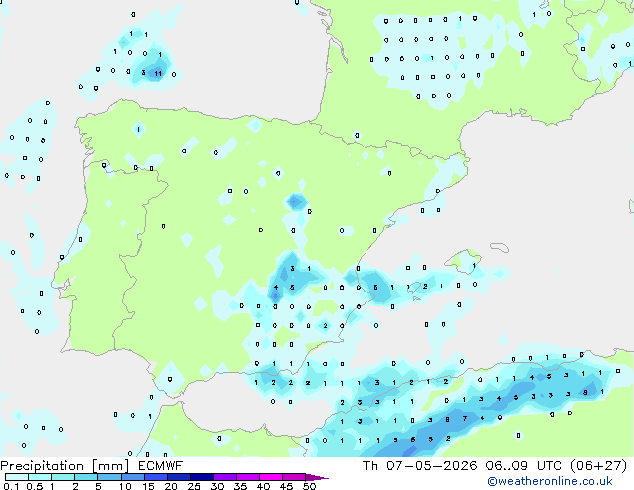Viewport: 634px width, 490px height.
Task: Click the '(06+27)' forecast offset text
Action: click(598, 466)
